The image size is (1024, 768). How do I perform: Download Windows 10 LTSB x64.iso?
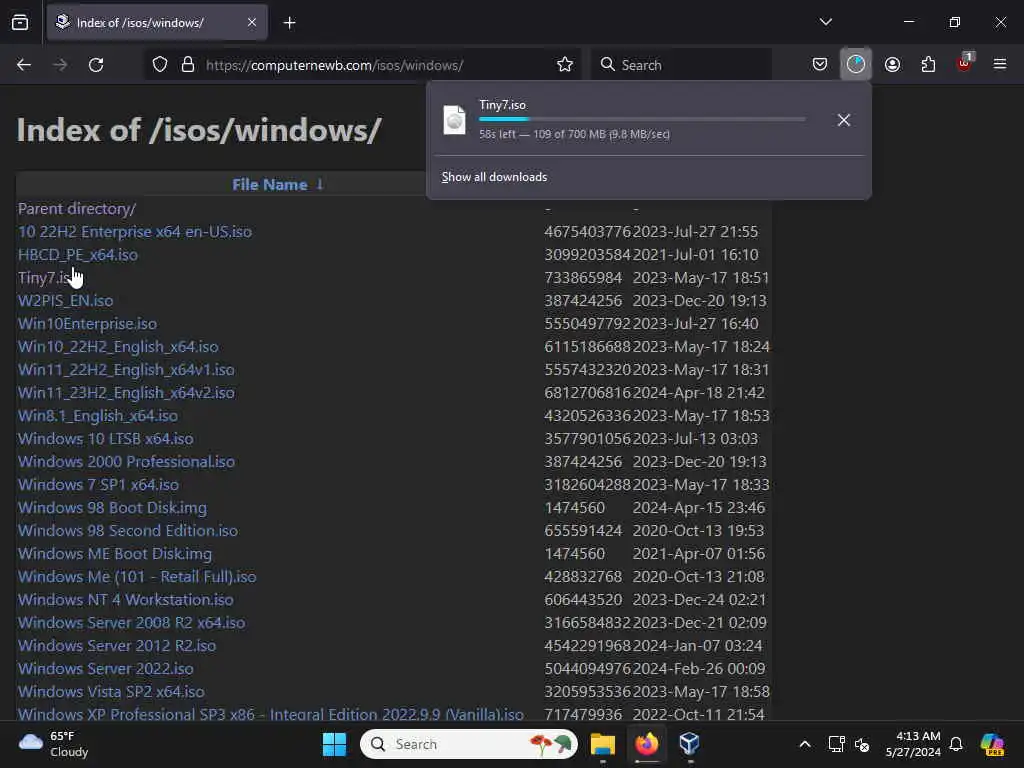coord(106,438)
